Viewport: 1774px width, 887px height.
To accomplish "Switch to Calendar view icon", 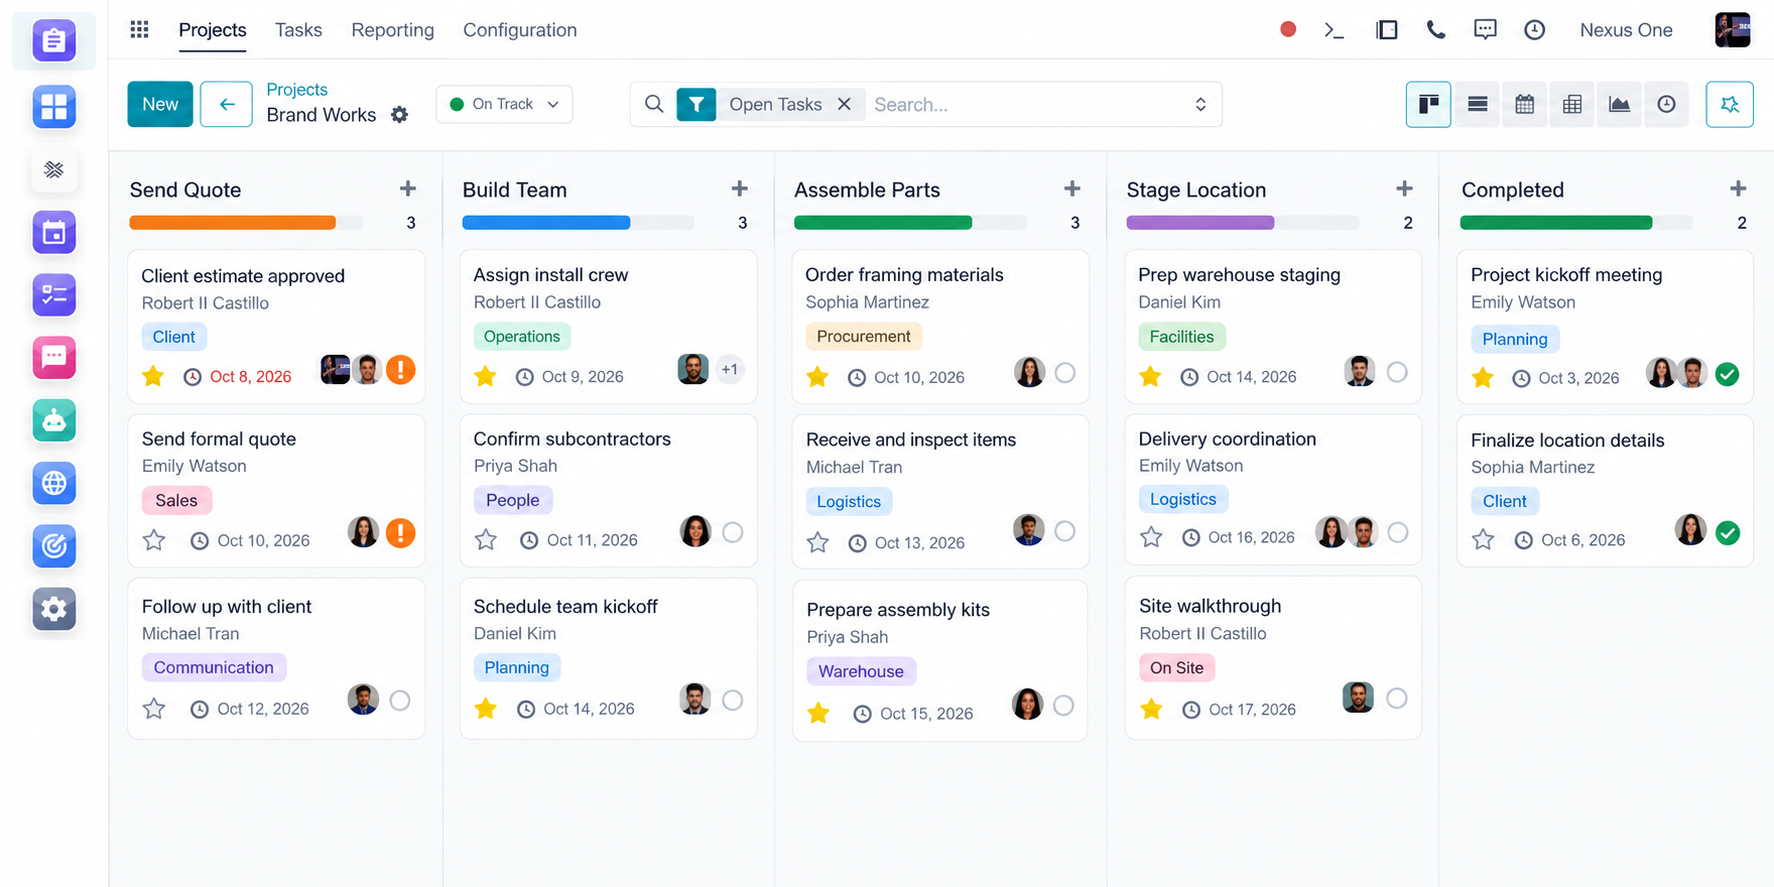I will [x=1524, y=104].
